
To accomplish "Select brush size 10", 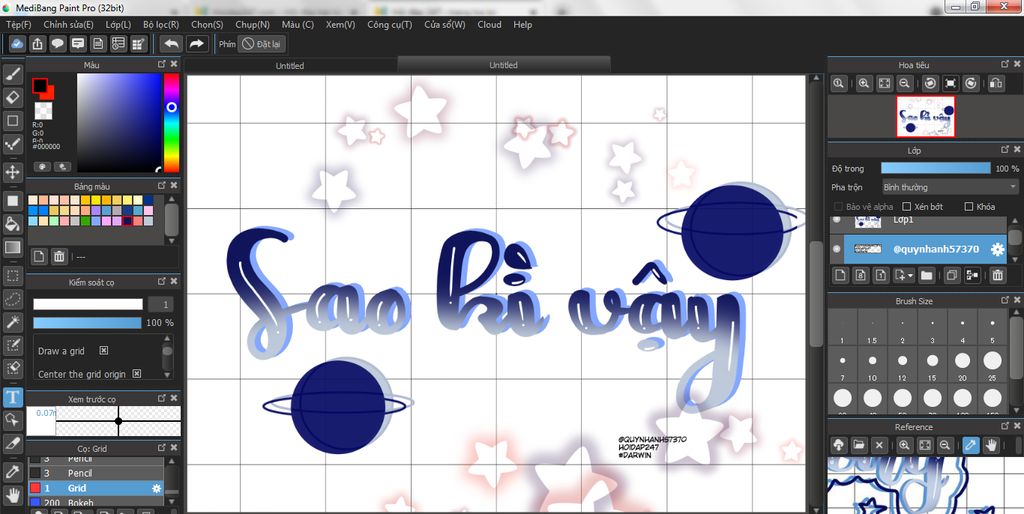I will (872, 364).
